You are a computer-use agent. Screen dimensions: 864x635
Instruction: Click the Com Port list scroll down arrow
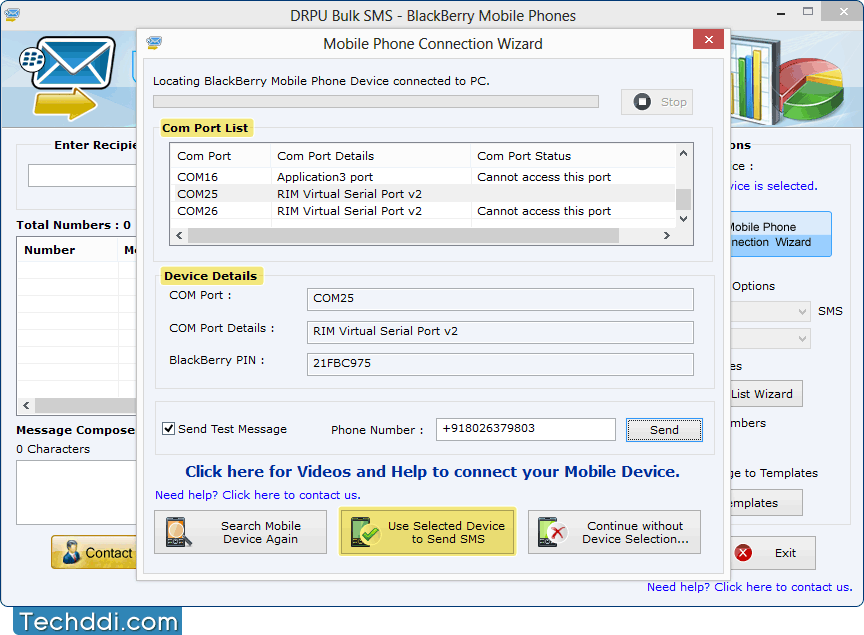683,219
